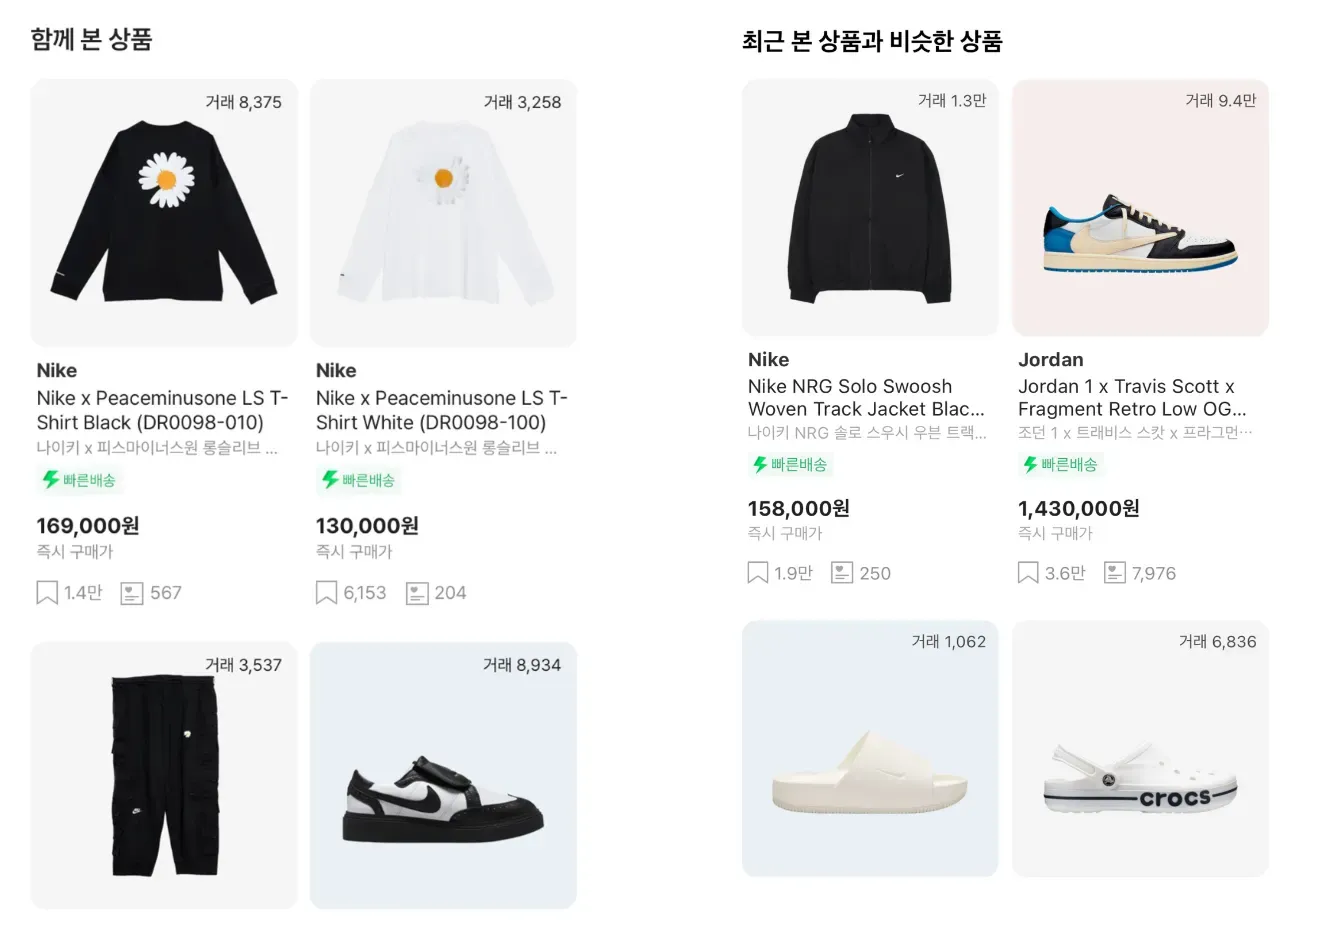The height and width of the screenshot is (936, 1318).
Task: Bookmark the Peaceminusone LS T-Shirt White
Action: 326,593
